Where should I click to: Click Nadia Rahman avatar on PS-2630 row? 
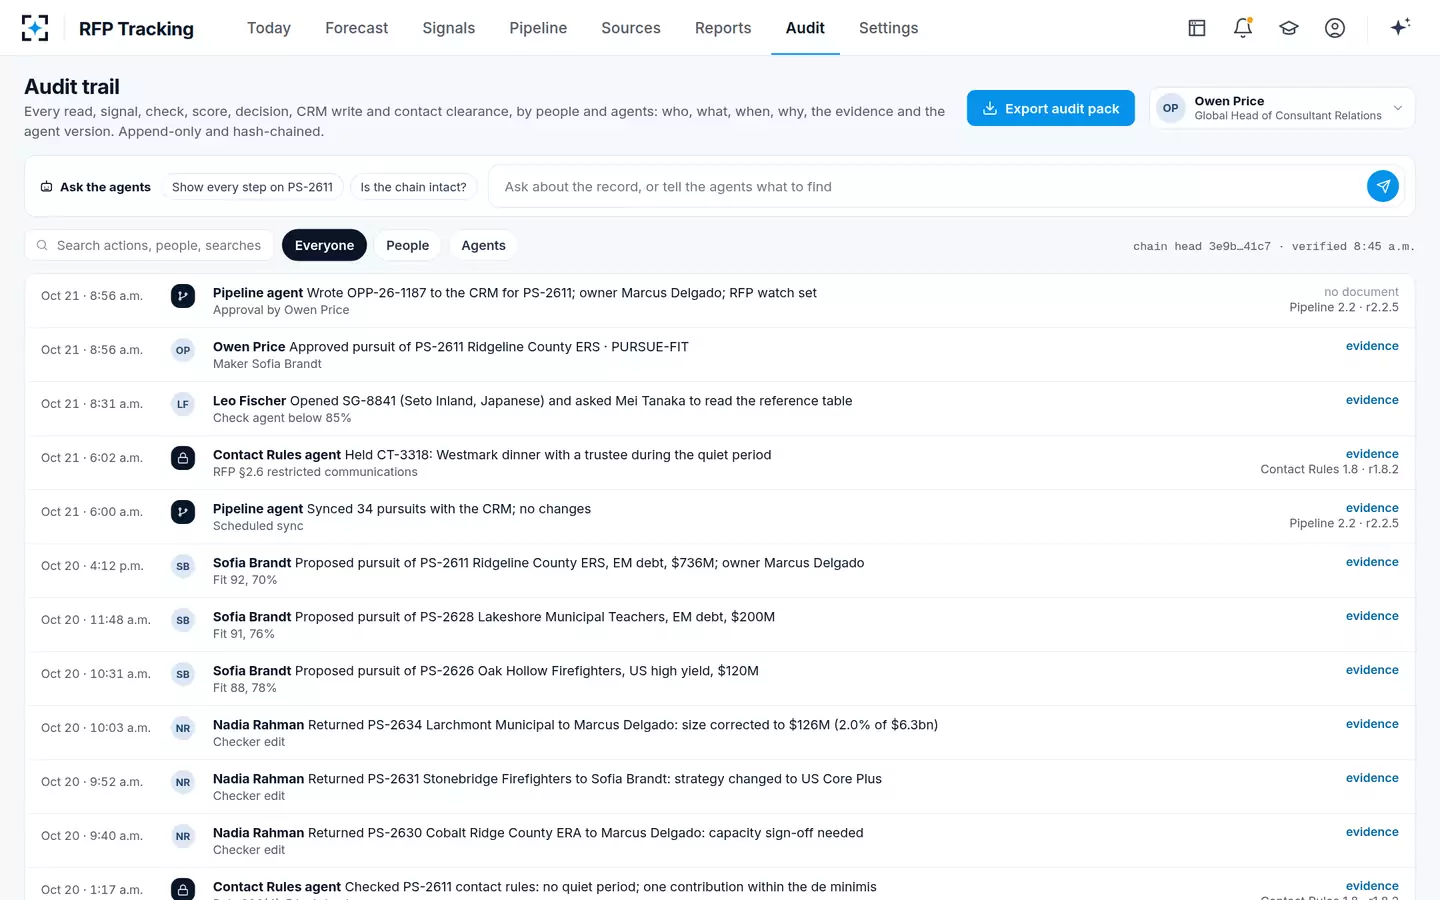click(183, 836)
